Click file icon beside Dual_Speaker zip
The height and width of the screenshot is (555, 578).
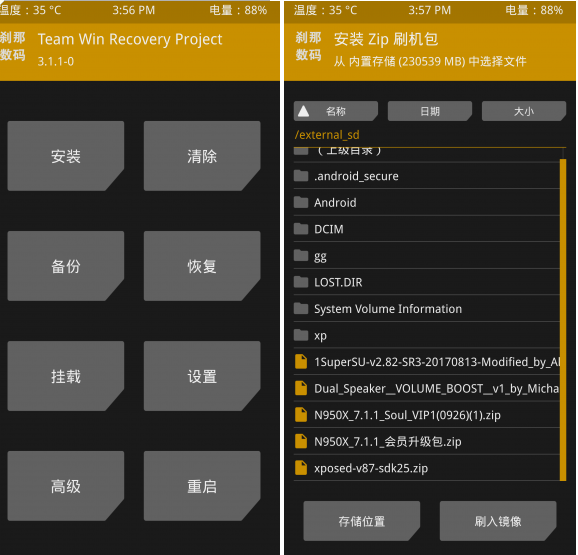point(301,388)
